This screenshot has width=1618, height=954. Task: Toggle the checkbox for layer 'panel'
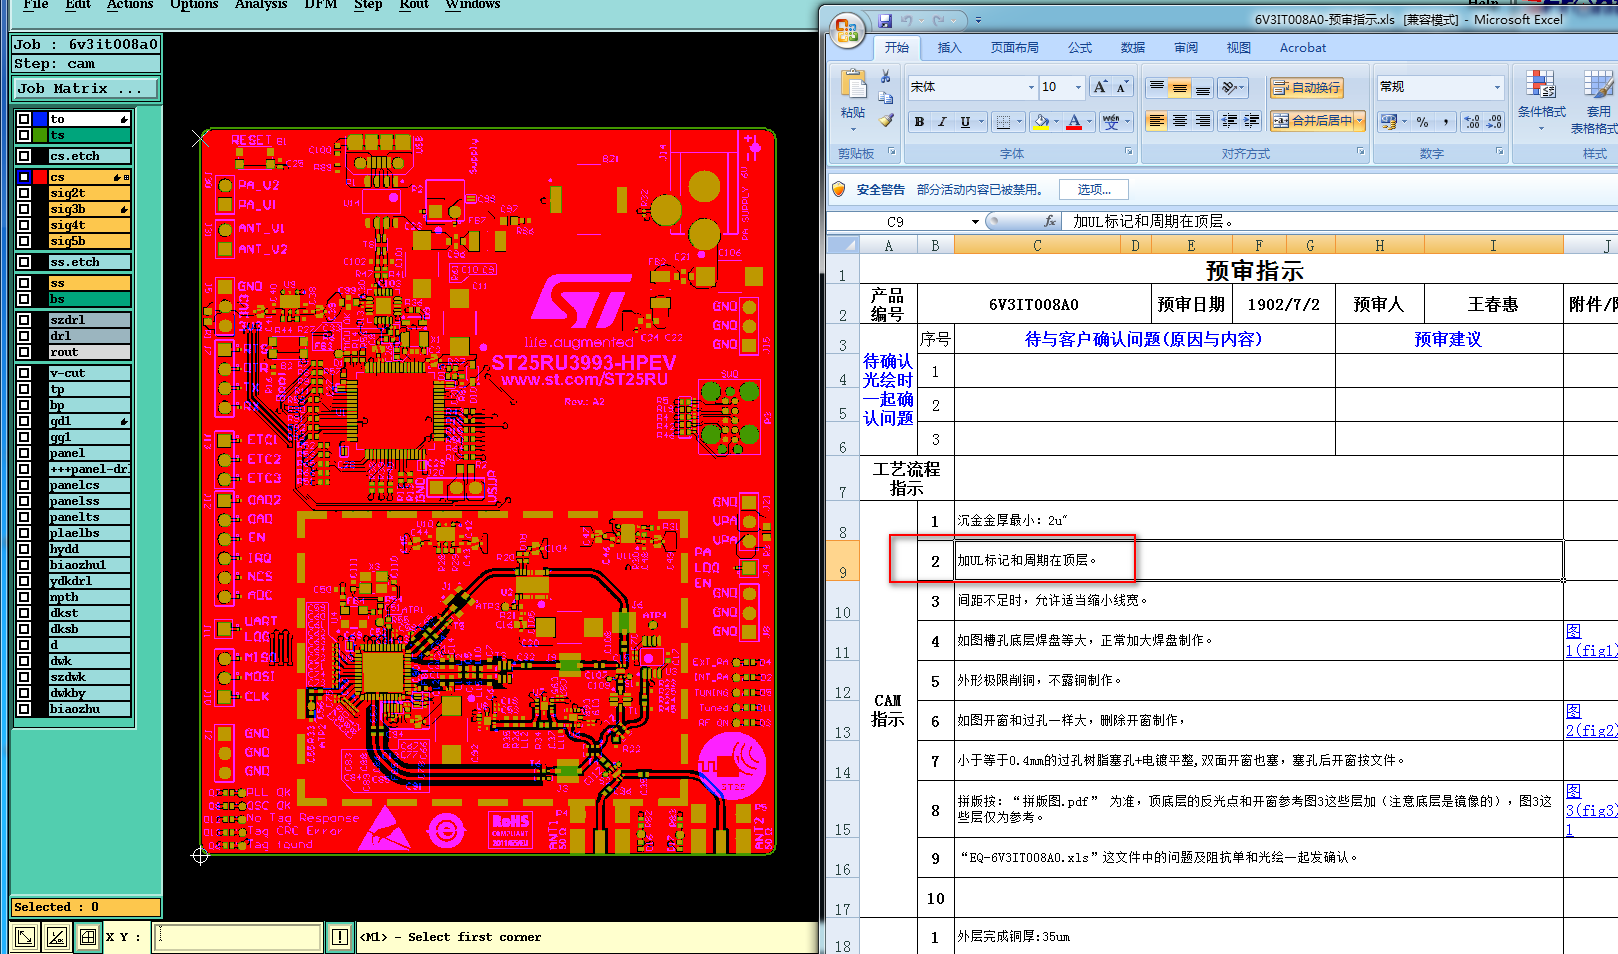pyautogui.click(x=24, y=453)
